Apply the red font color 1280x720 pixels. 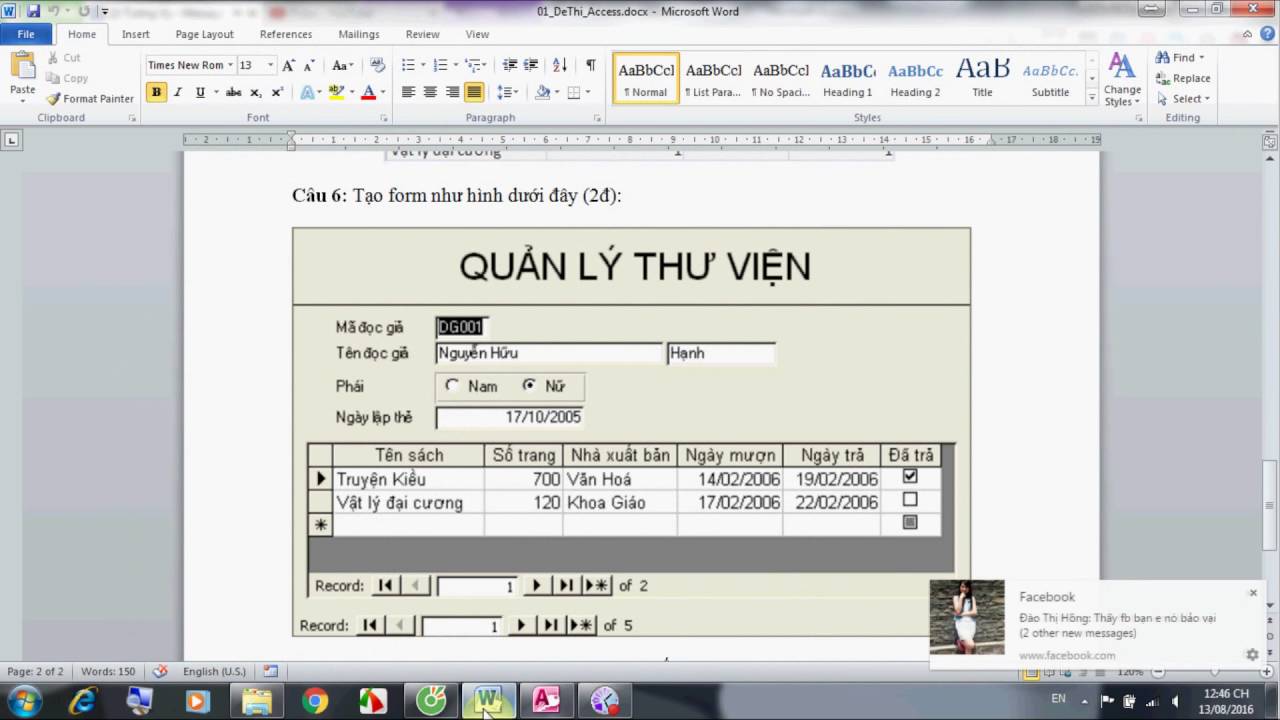click(368, 92)
